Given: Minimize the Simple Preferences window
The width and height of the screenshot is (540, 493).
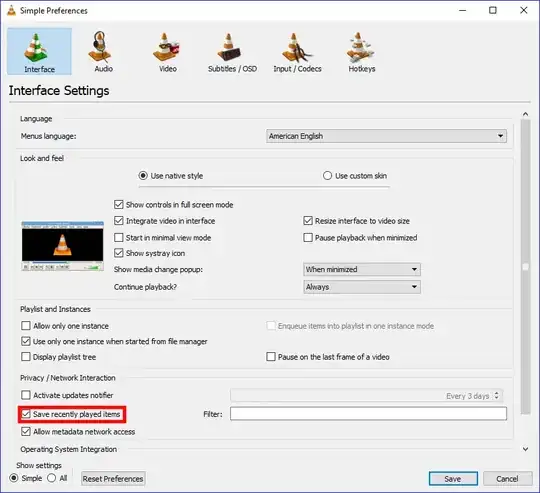Looking at the screenshot, I should point(463,10).
